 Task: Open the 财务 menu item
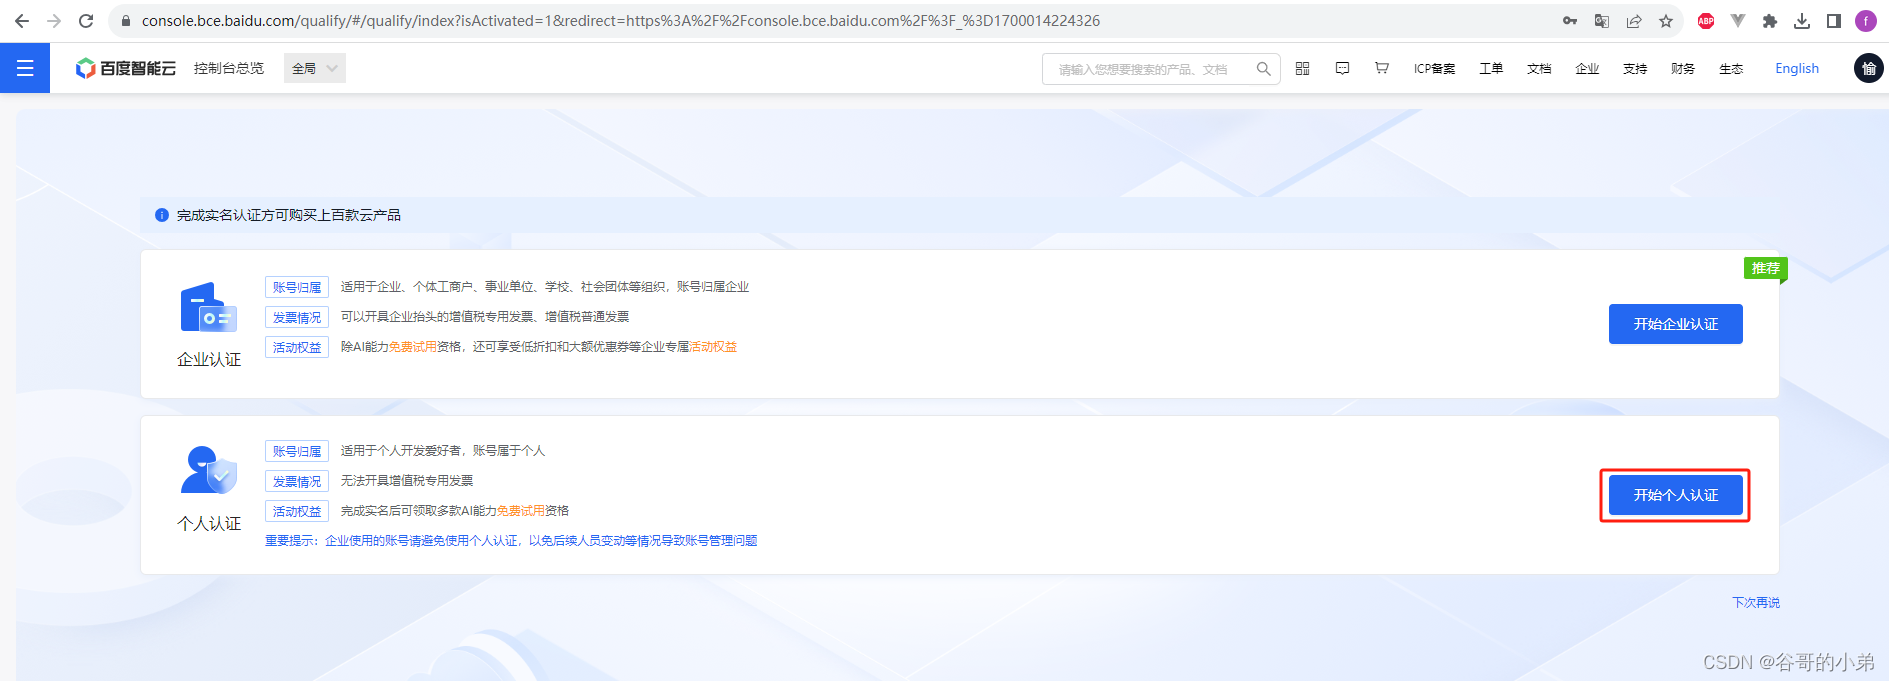pyautogui.click(x=1683, y=69)
